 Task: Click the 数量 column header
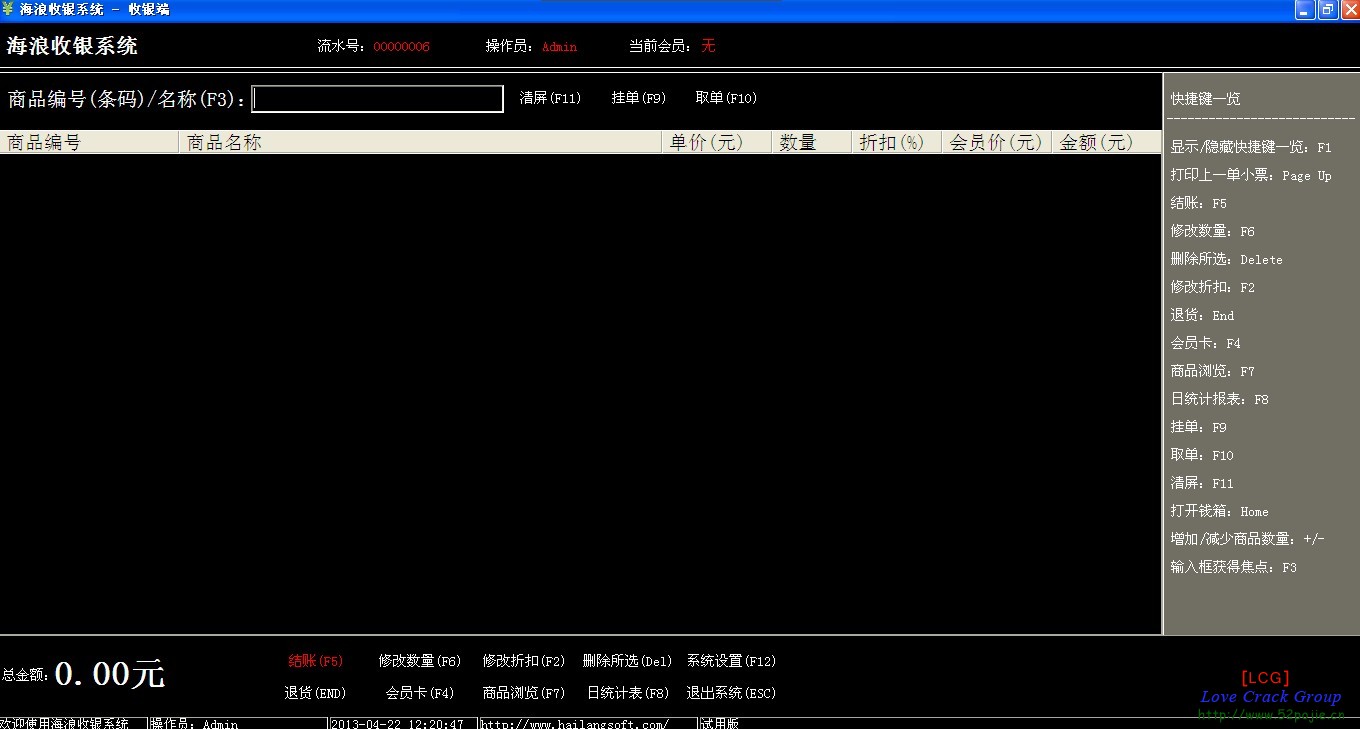(812, 142)
